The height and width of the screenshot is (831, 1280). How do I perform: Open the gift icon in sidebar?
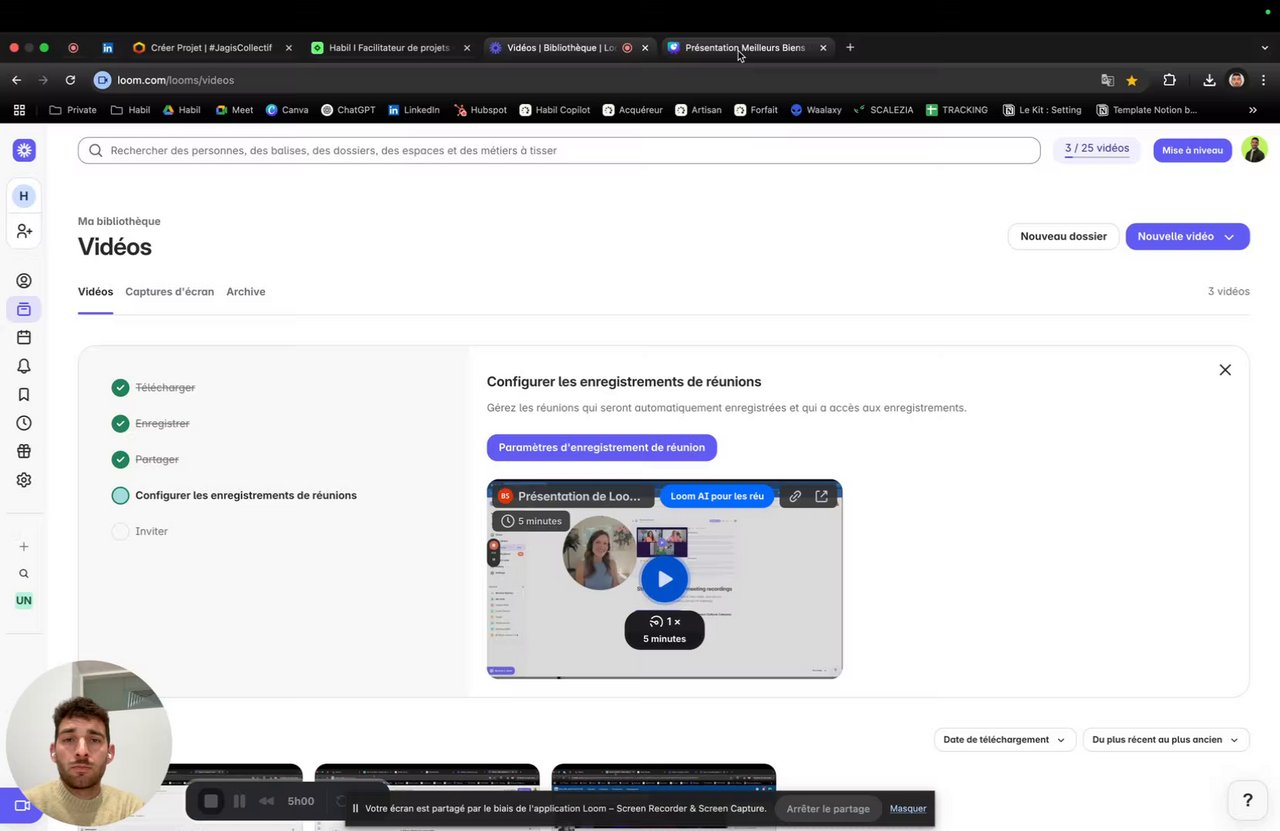(x=24, y=451)
